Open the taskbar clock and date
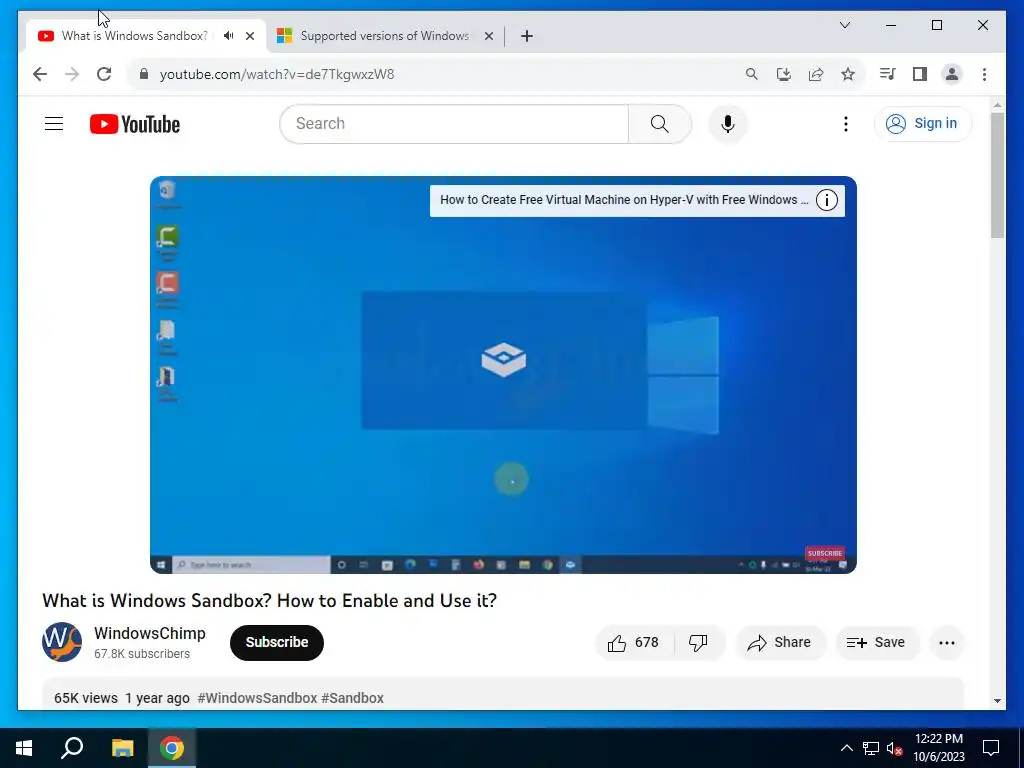Screen dimensions: 1024x768 click(938, 748)
